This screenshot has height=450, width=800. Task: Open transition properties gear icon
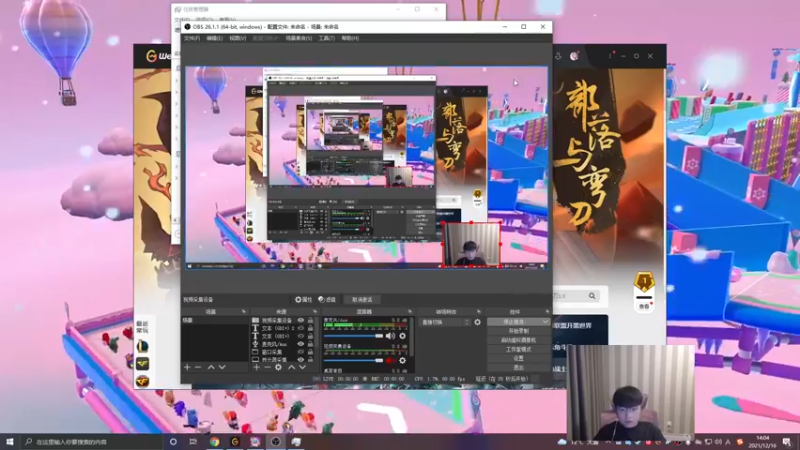point(478,322)
